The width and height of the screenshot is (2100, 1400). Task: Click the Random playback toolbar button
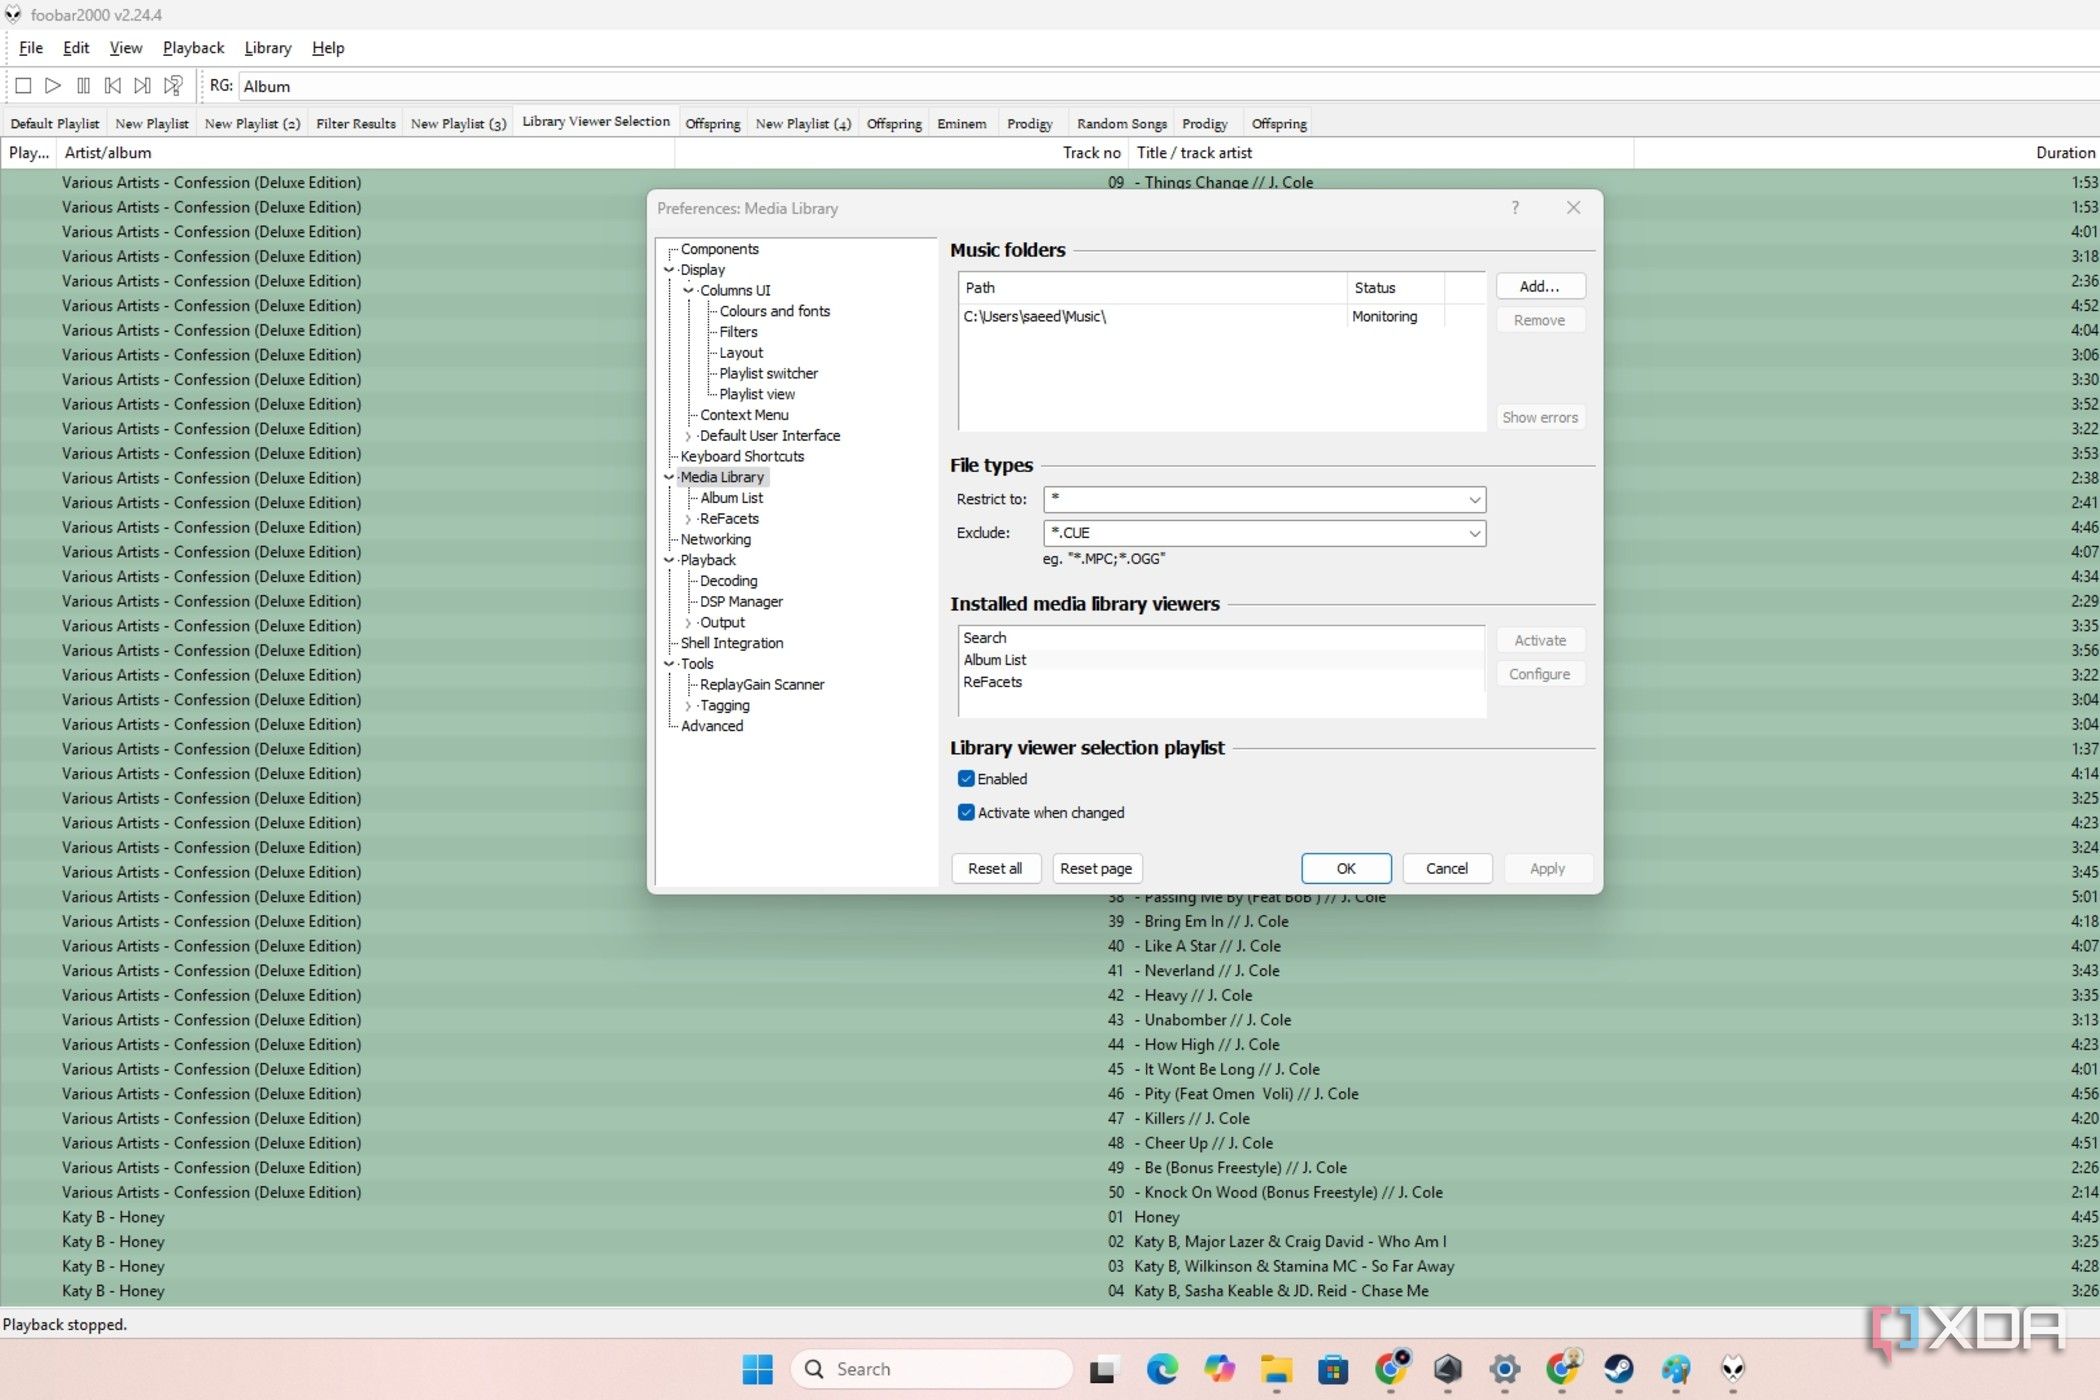point(173,86)
